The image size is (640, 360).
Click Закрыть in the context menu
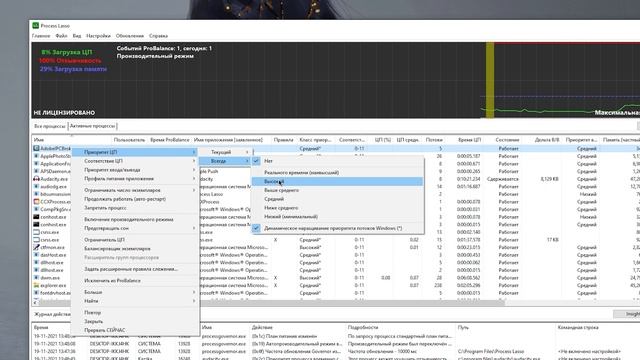coord(135,321)
